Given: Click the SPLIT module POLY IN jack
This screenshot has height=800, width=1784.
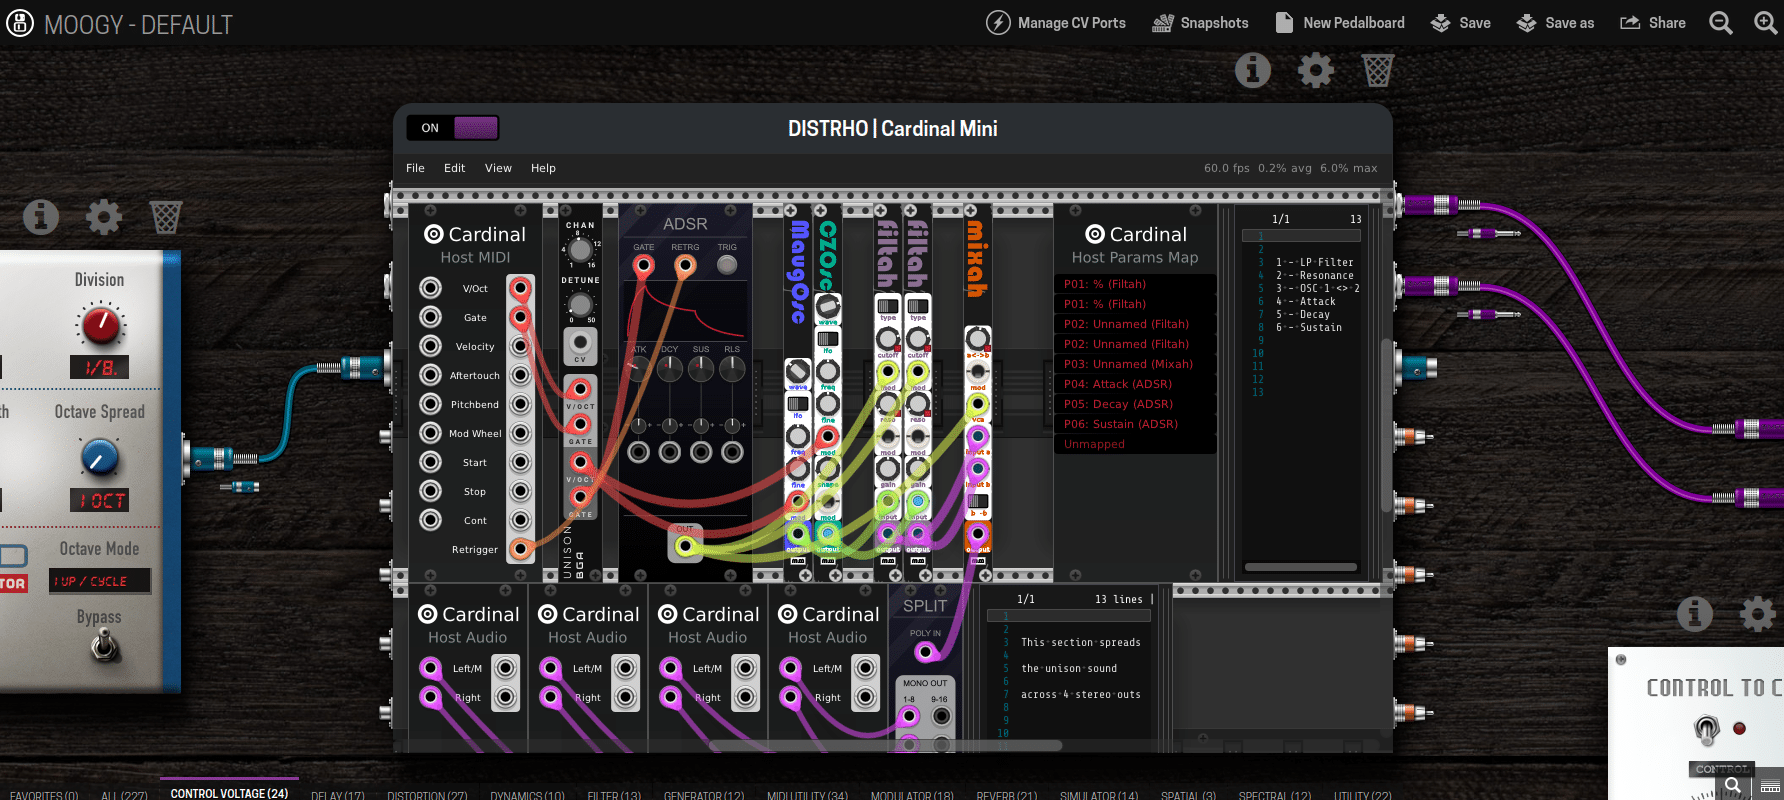Looking at the screenshot, I should point(925,652).
